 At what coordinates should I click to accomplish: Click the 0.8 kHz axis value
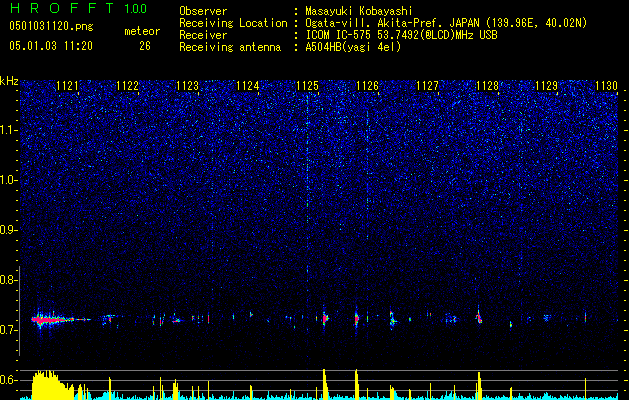tap(8, 280)
